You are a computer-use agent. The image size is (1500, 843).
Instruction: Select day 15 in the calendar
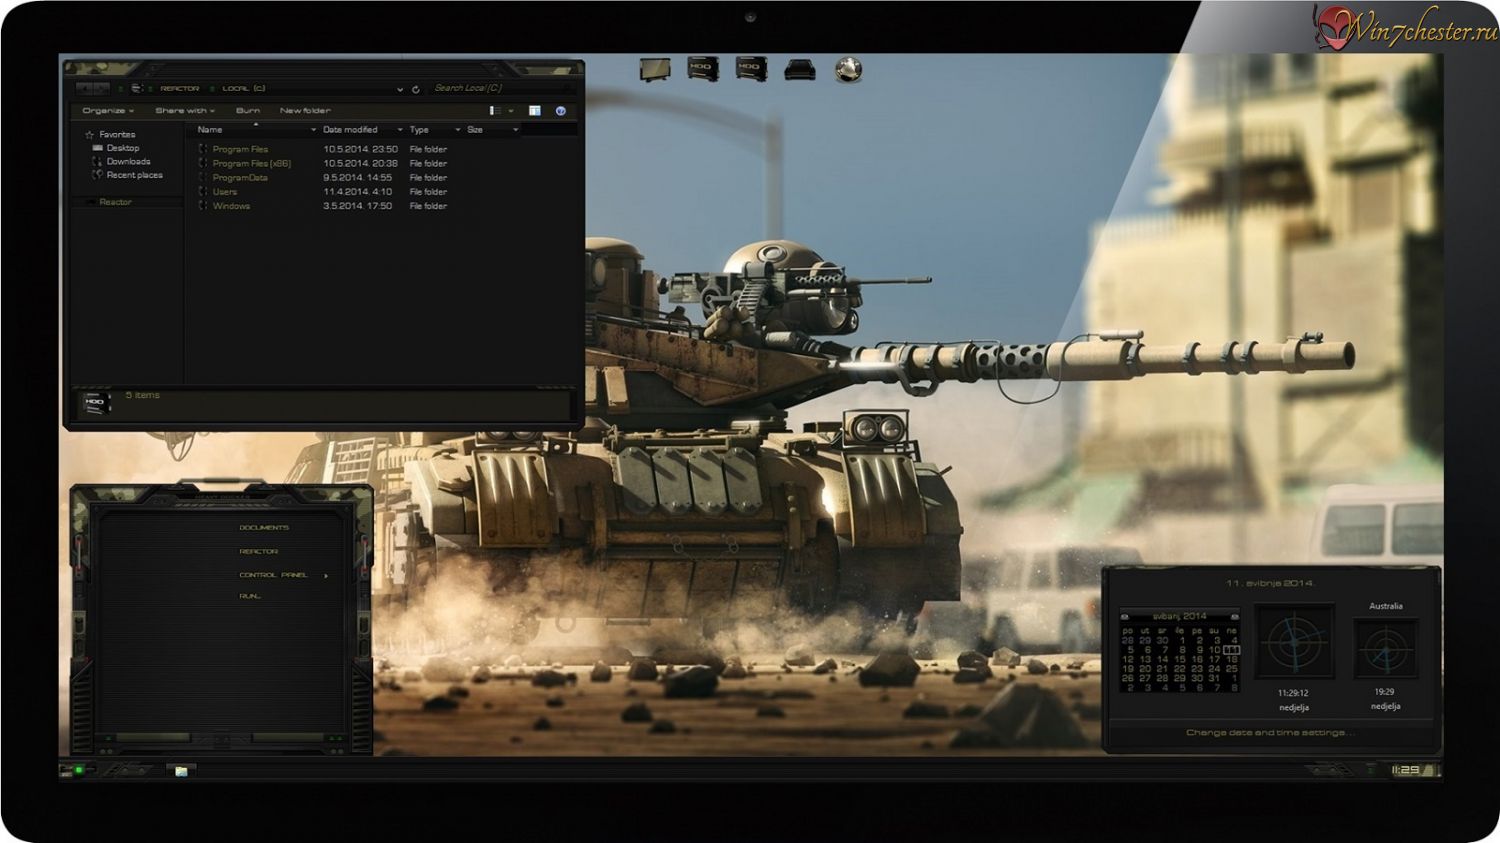[1180, 660]
